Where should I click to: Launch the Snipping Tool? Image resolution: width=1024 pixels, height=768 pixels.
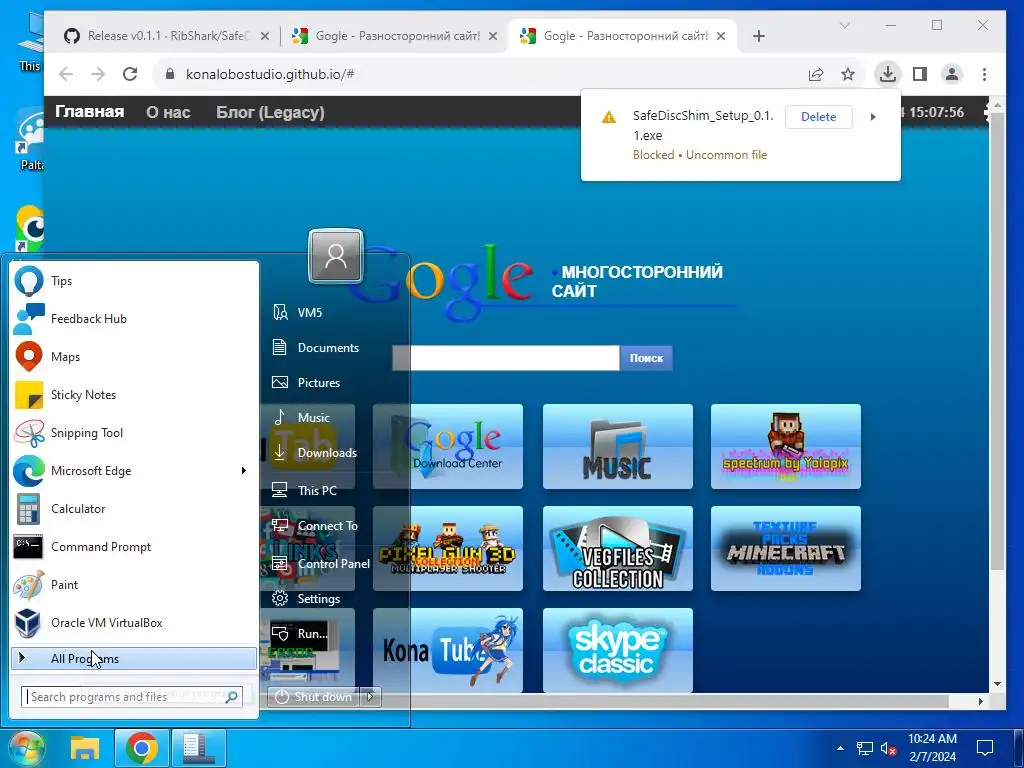click(x=134, y=432)
